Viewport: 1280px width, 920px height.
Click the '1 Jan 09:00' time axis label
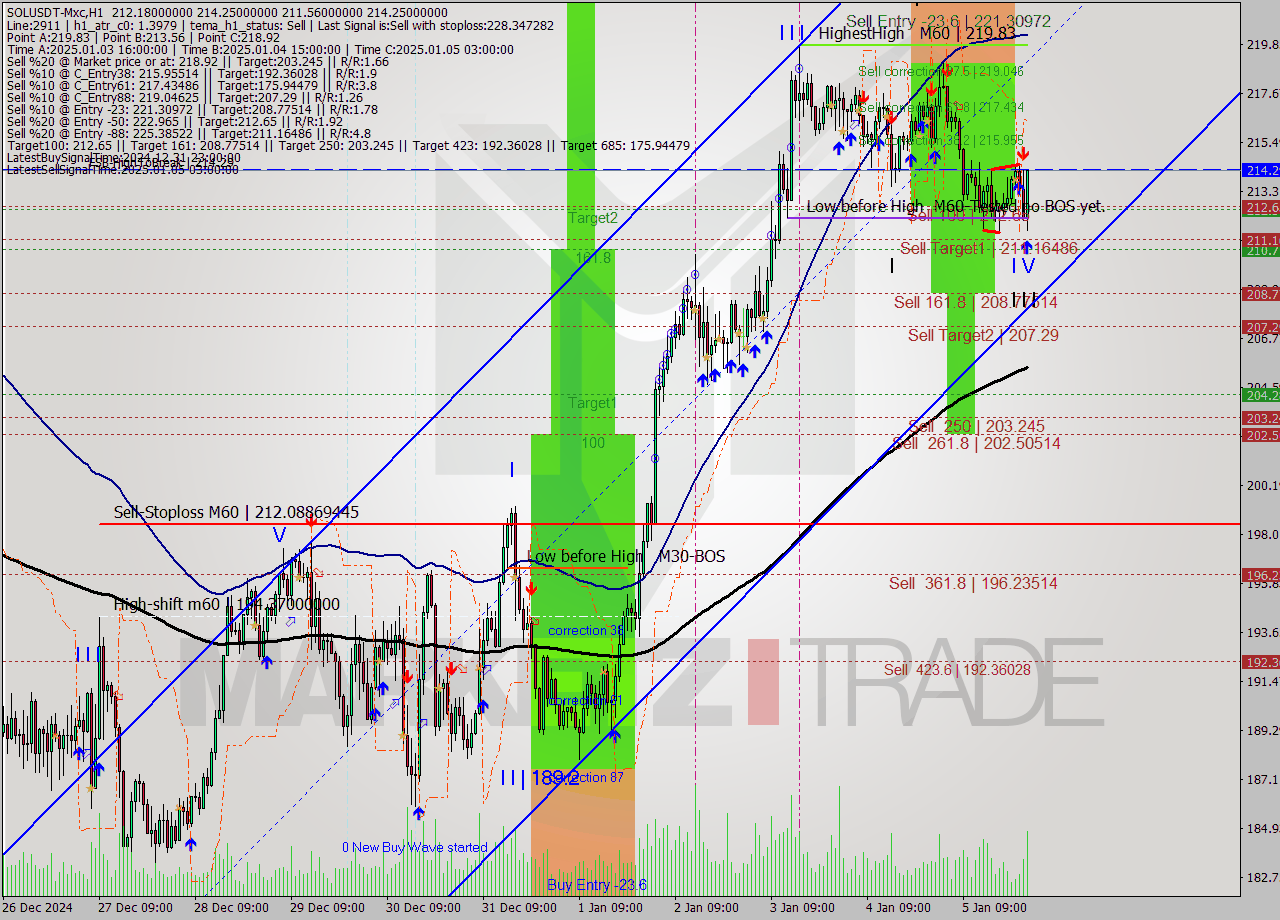(610, 908)
